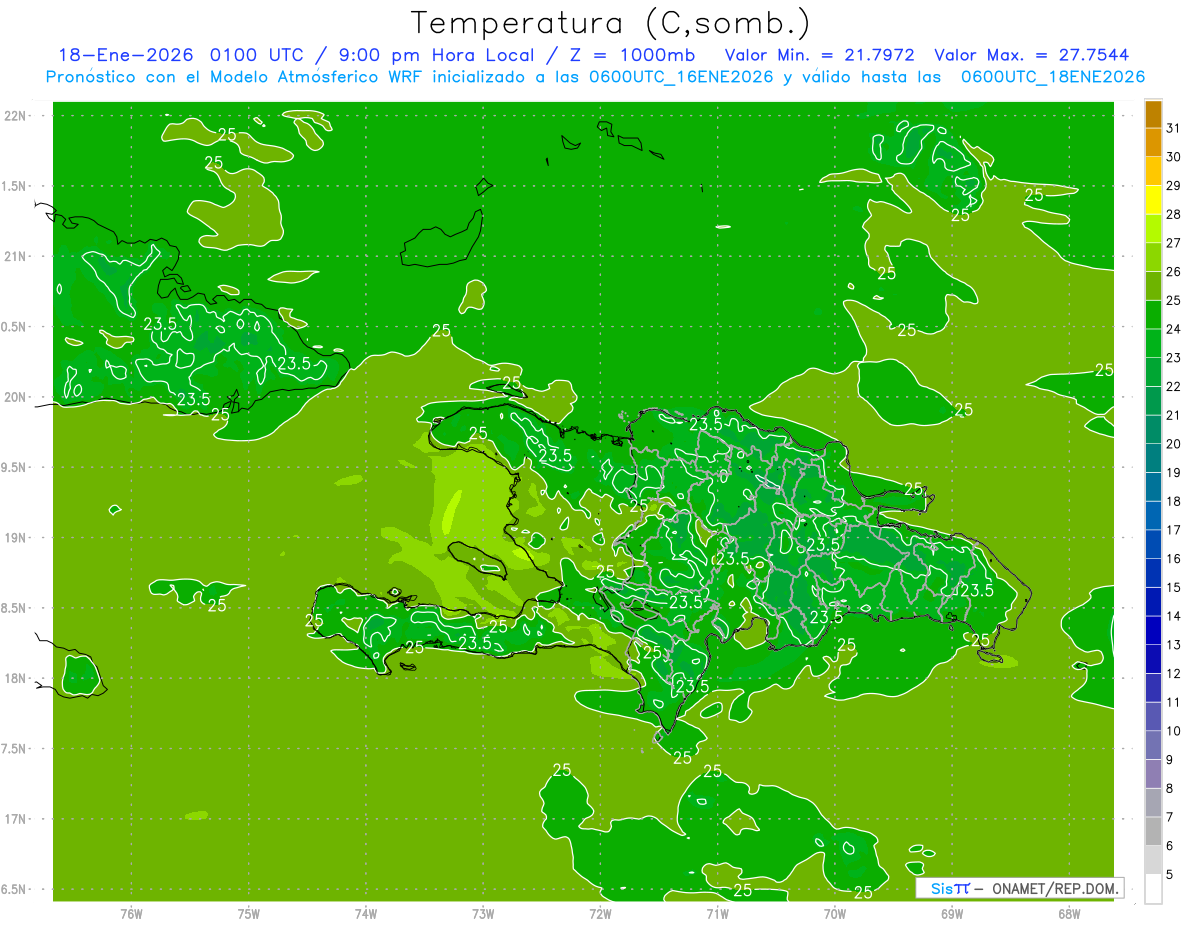The width and height of the screenshot is (1200, 927).
Task: Click the "71W" longitude axis label
Action: pos(717,914)
